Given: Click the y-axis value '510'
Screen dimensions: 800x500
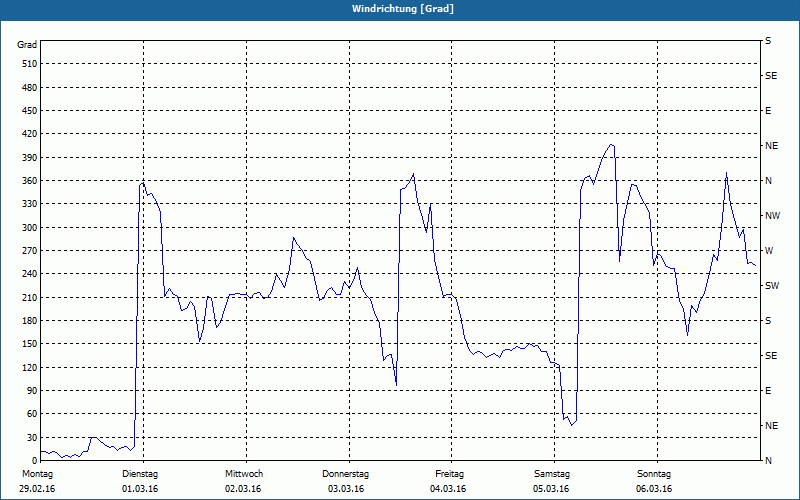Looking at the screenshot, I should point(30,64).
